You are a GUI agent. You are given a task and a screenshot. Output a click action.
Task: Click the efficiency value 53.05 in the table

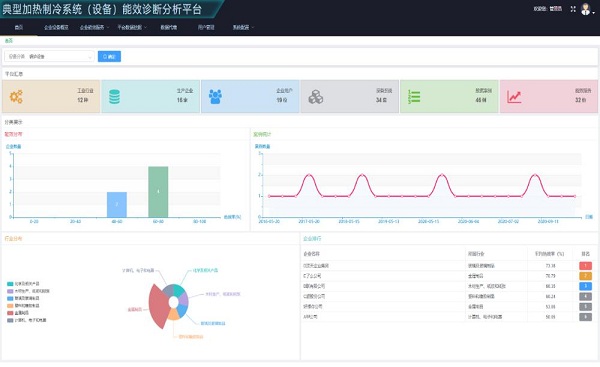550,307
